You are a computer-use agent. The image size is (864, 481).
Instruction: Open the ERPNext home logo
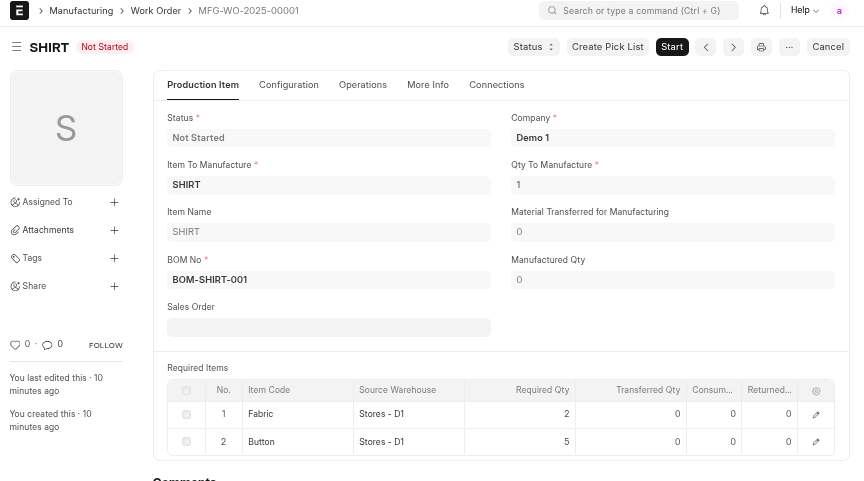19,10
